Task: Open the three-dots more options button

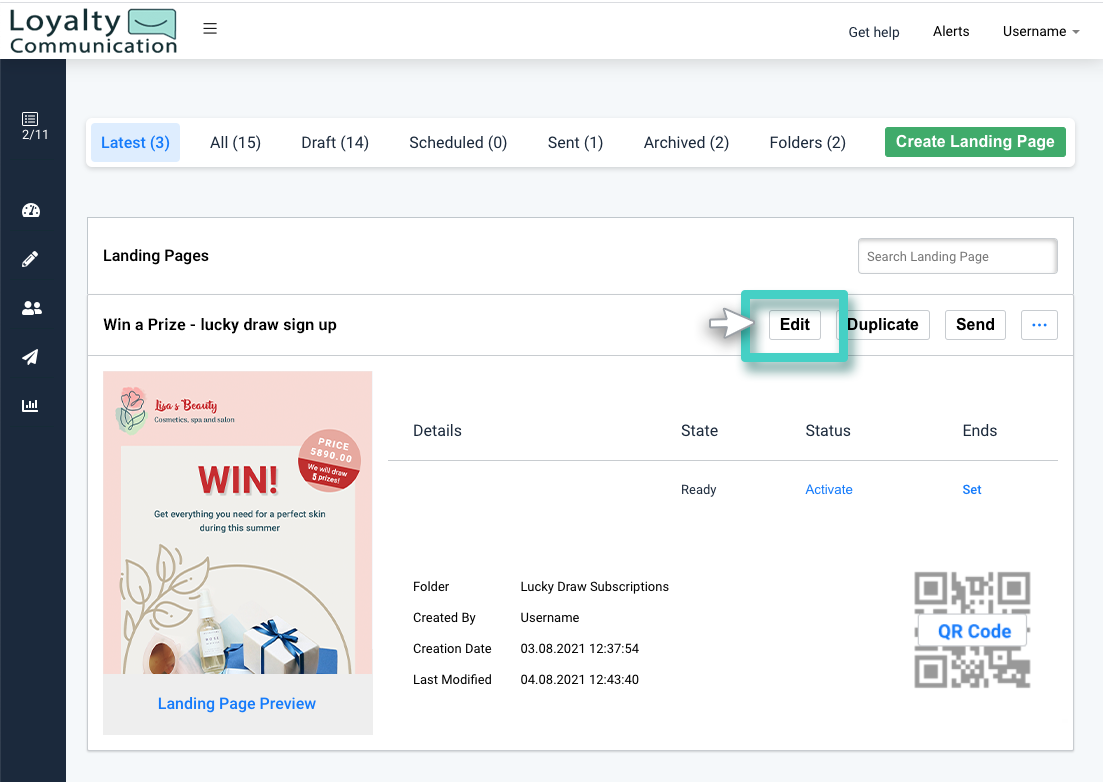Action: click(1039, 325)
